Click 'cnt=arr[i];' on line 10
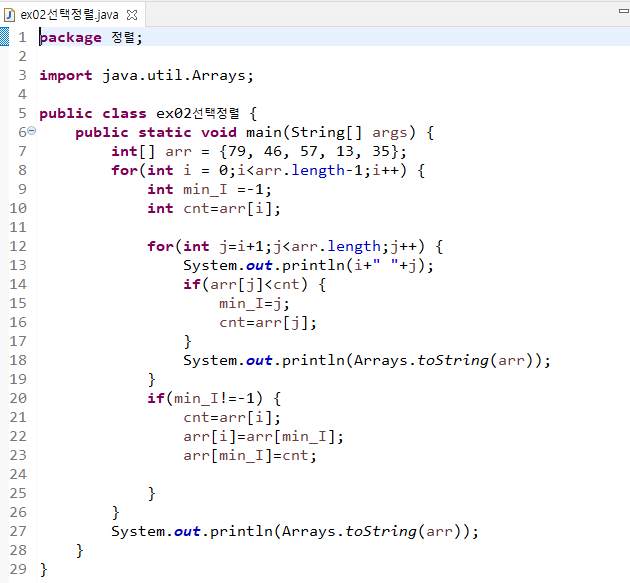 [x=232, y=209]
